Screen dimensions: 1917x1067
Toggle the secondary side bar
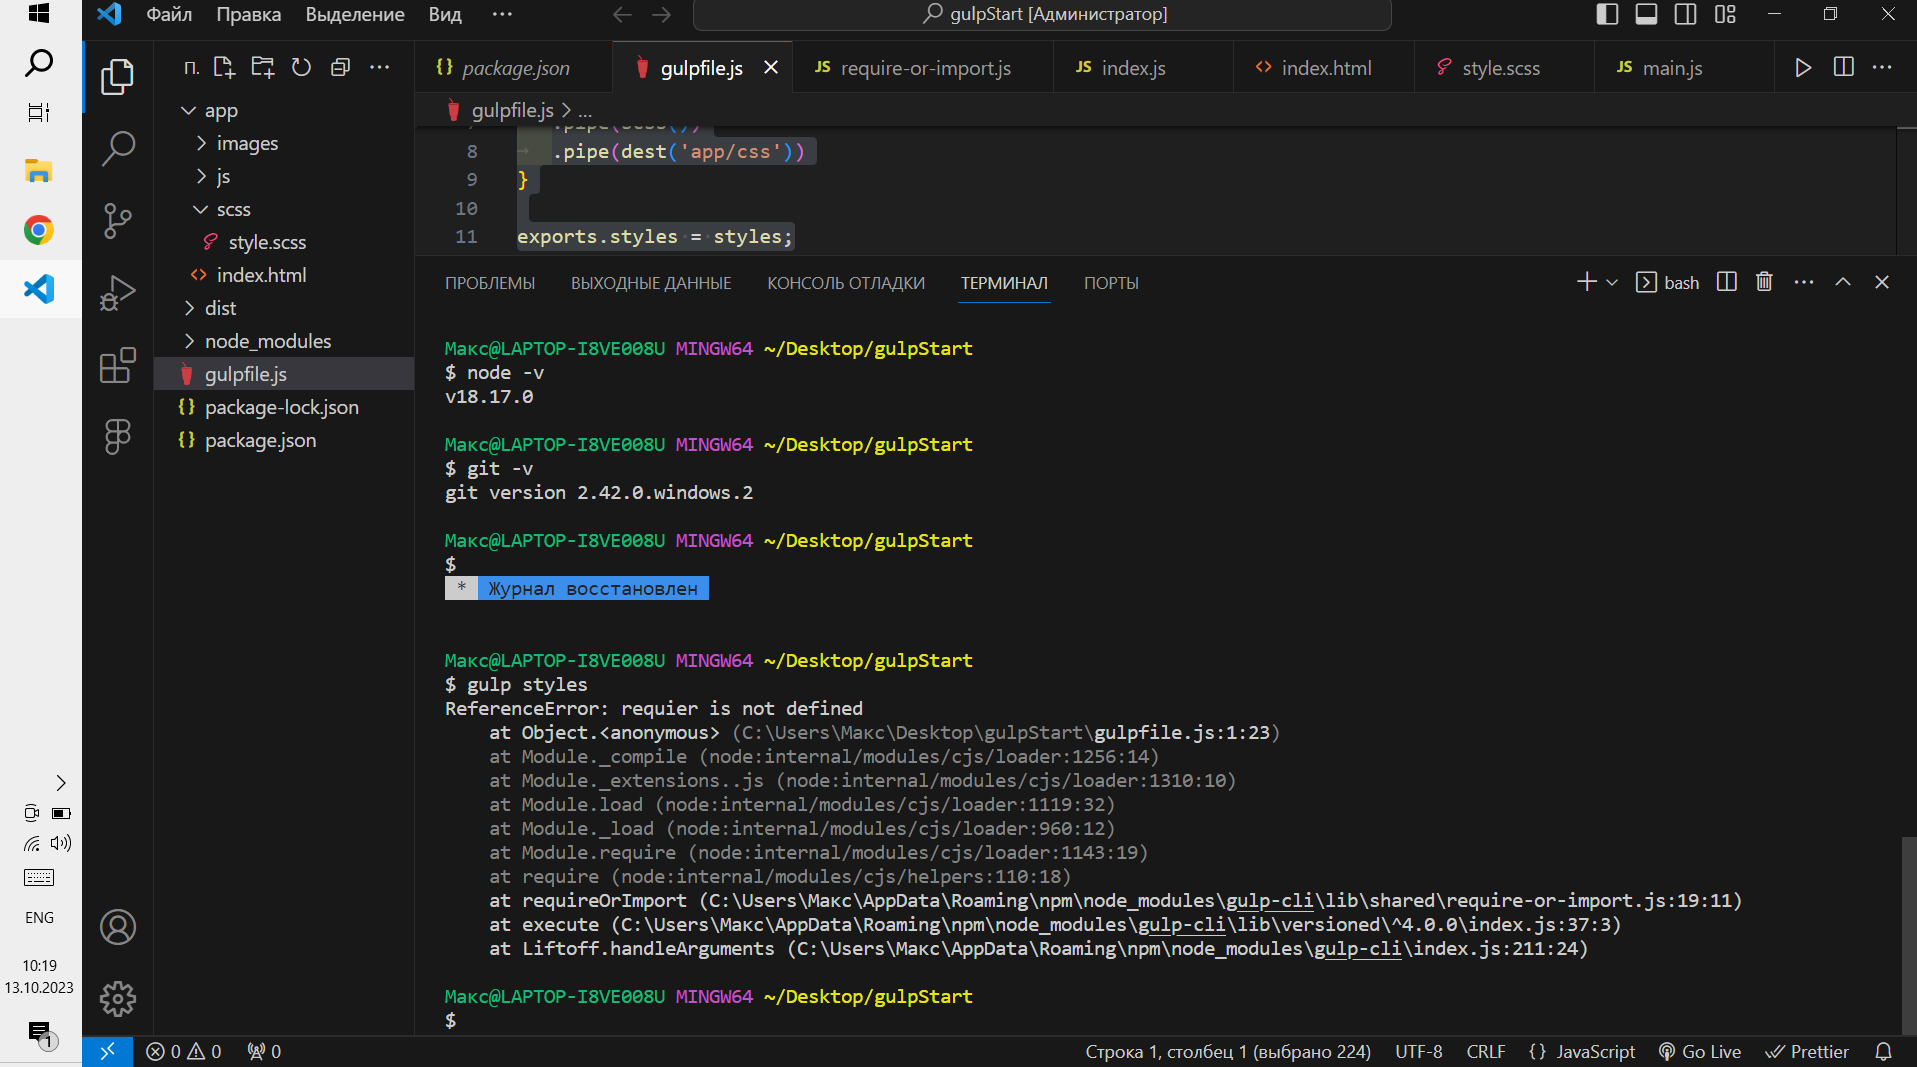point(1685,14)
